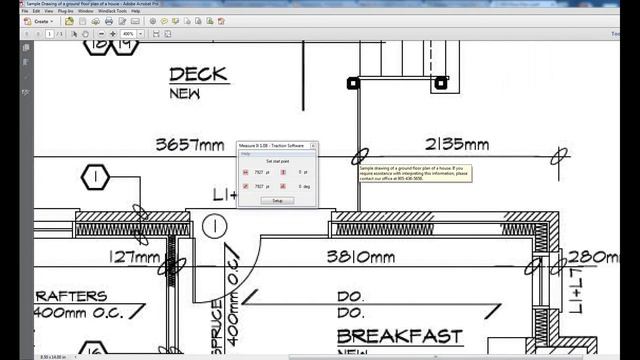Click the cloud upload share icon
The width and height of the screenshot is (640, 360).
click(x=96, y=21)
